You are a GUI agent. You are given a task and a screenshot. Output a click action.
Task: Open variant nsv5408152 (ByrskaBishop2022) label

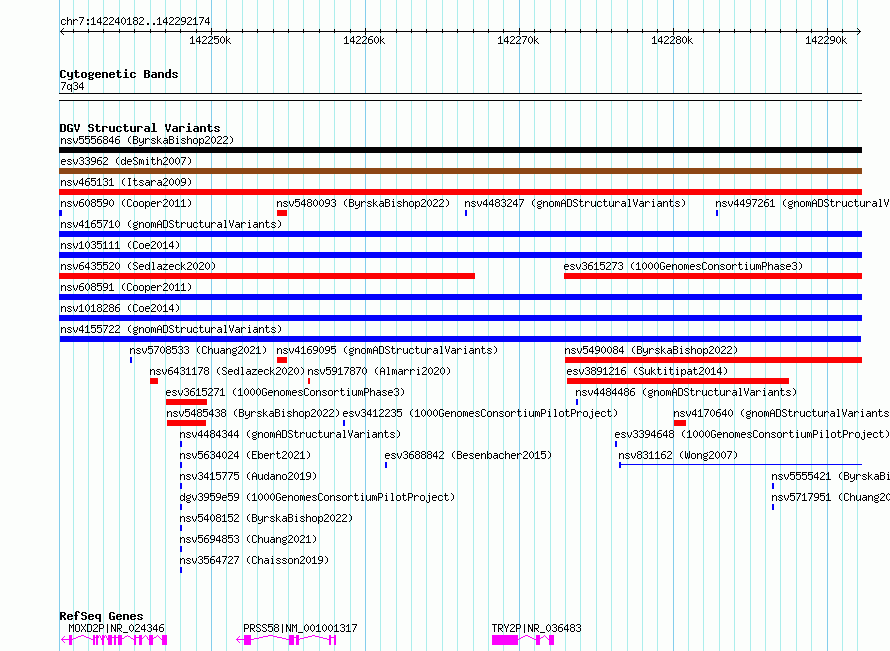(x=266, y=518)
